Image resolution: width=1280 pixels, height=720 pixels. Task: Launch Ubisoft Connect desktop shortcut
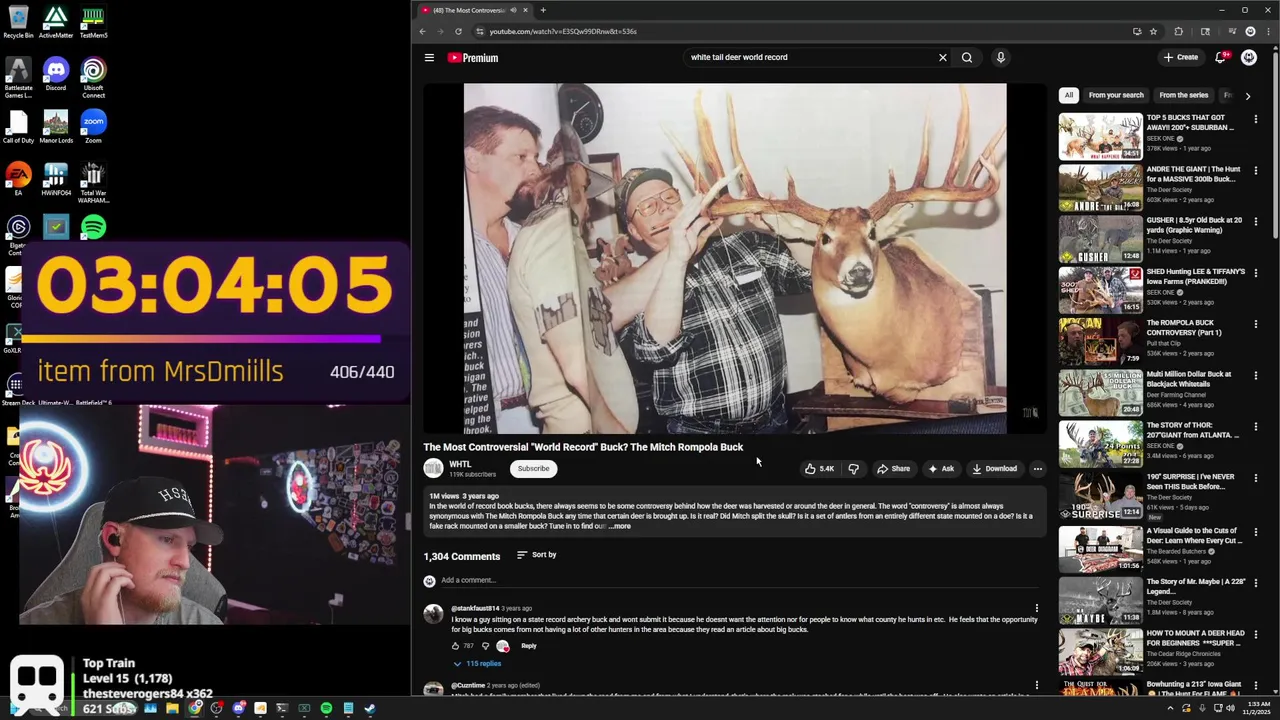(x=93, y=78)
